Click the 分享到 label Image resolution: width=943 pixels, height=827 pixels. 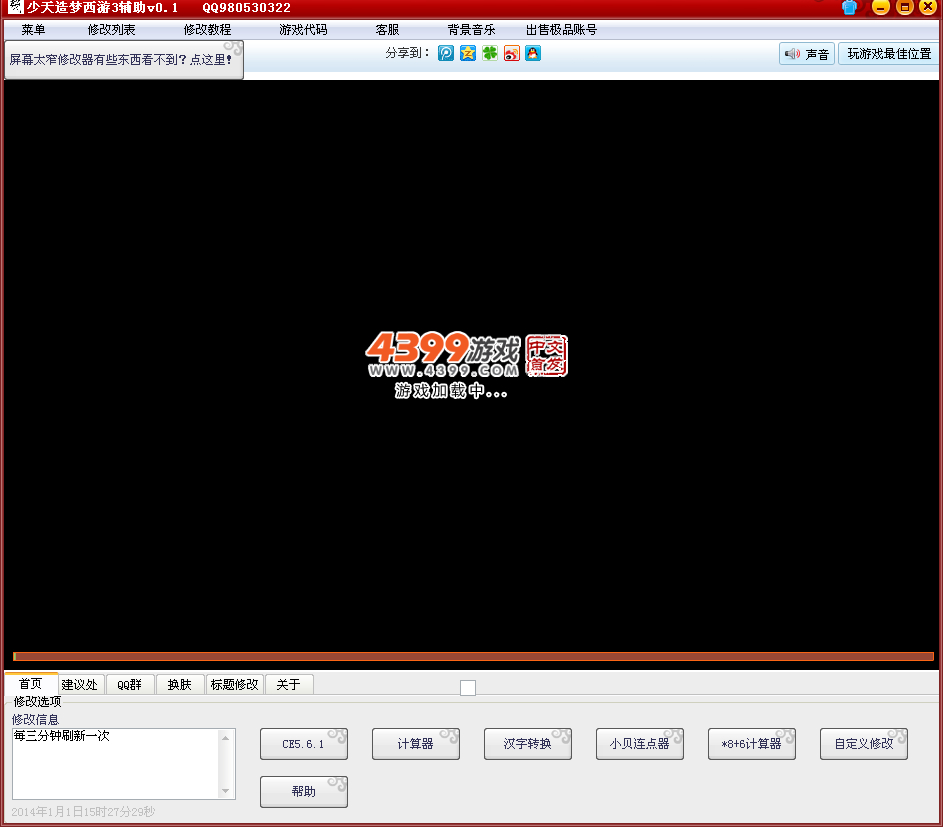tap(407, 53)
